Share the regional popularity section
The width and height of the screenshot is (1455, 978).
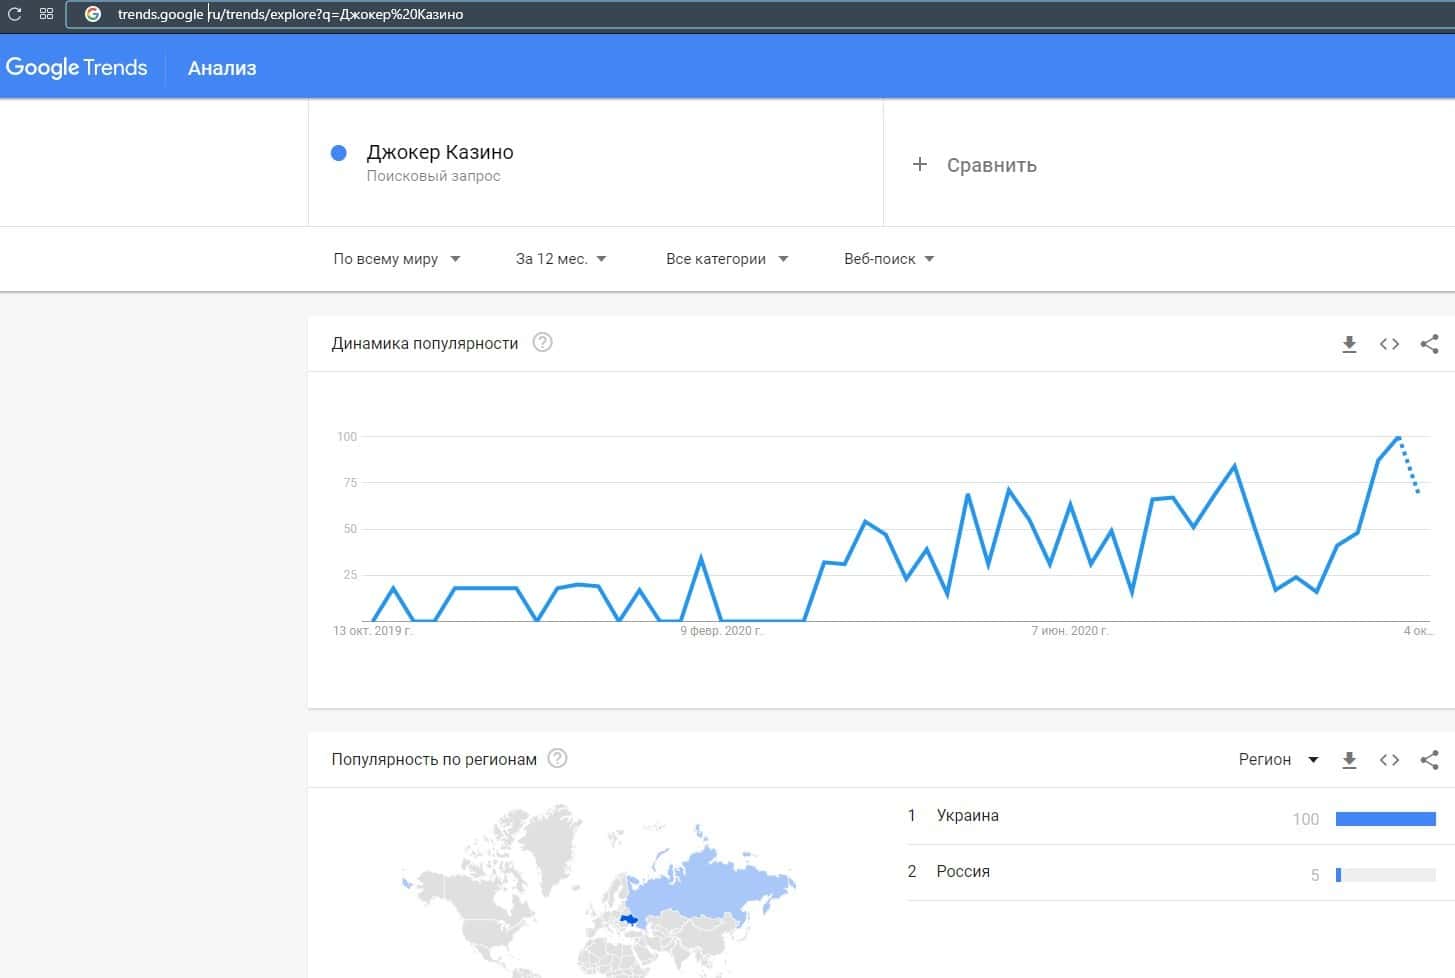click(1429, 760)
